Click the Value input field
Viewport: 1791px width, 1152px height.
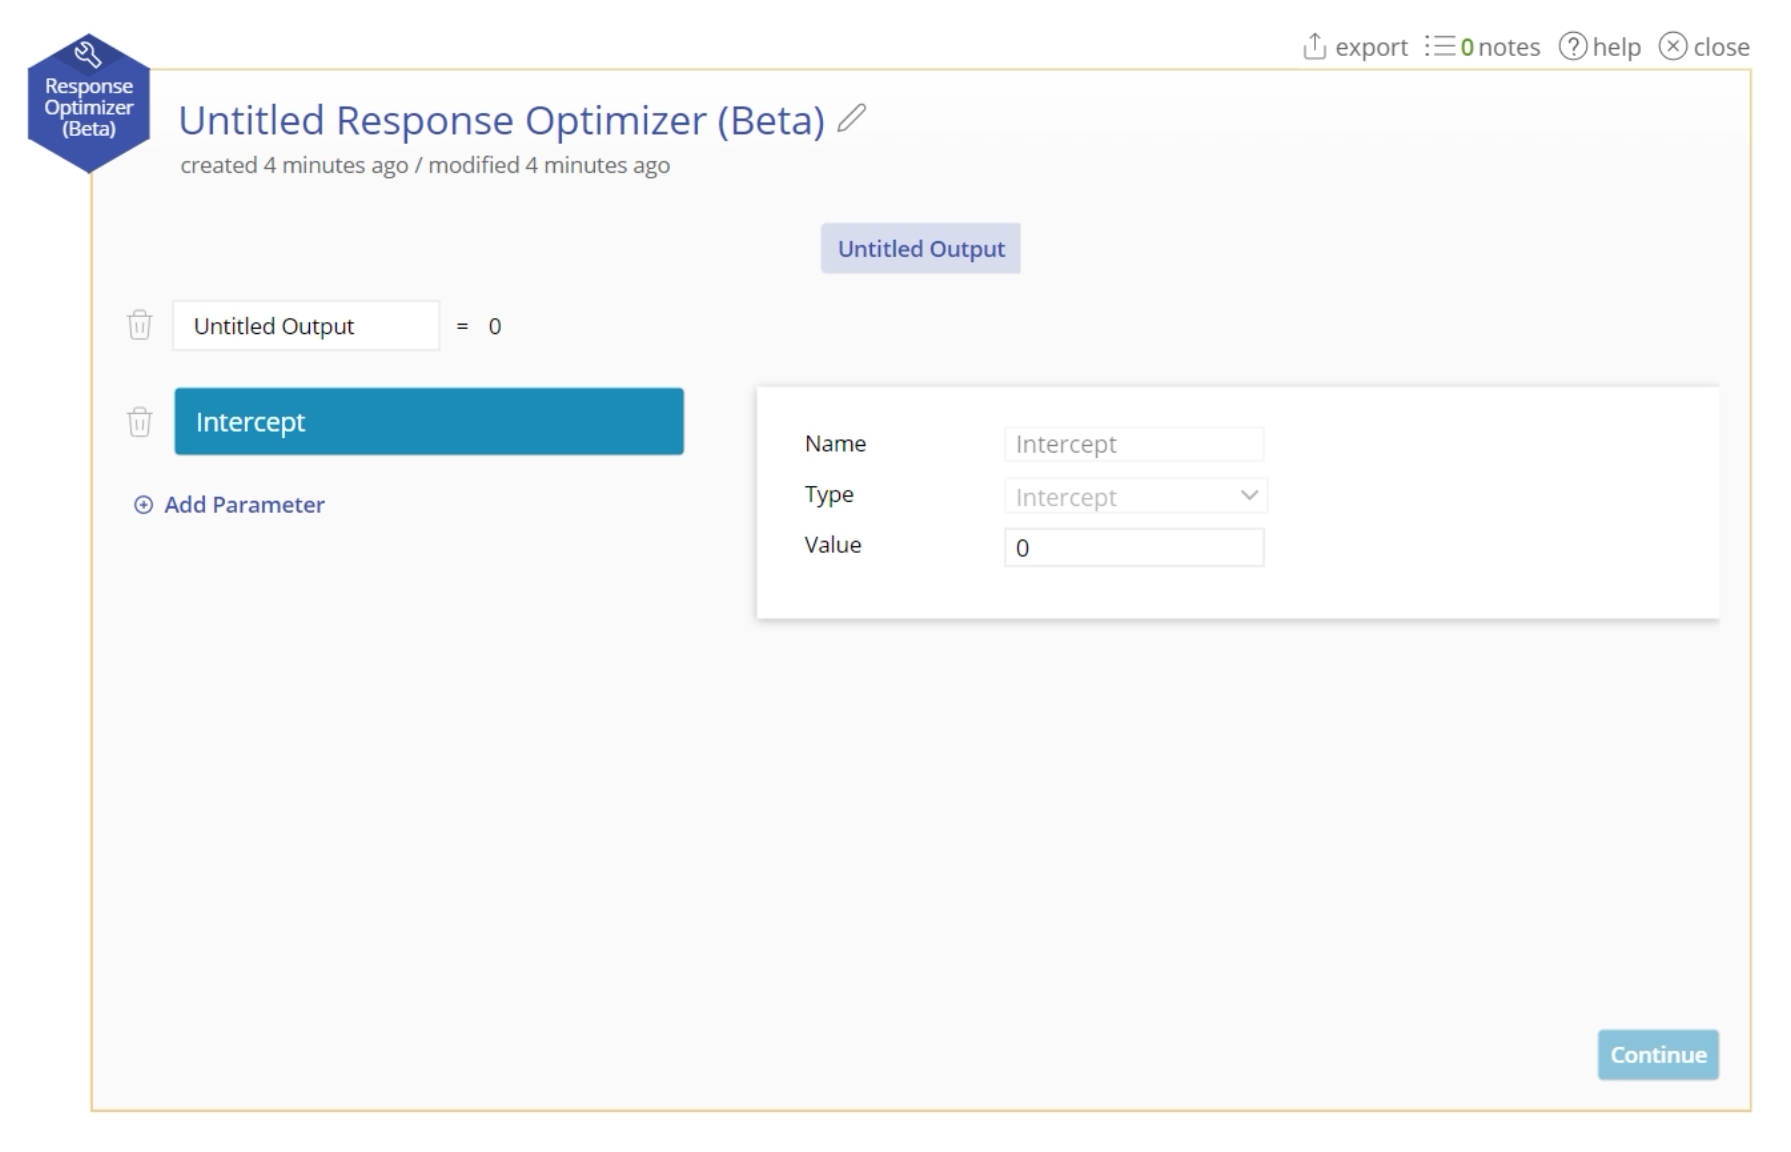[1133, 548]
